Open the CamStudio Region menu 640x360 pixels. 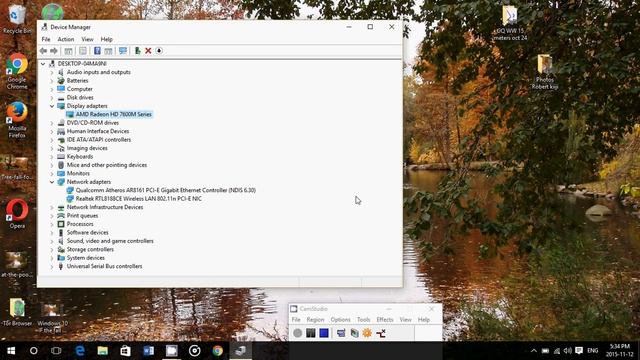click(315, 320)
